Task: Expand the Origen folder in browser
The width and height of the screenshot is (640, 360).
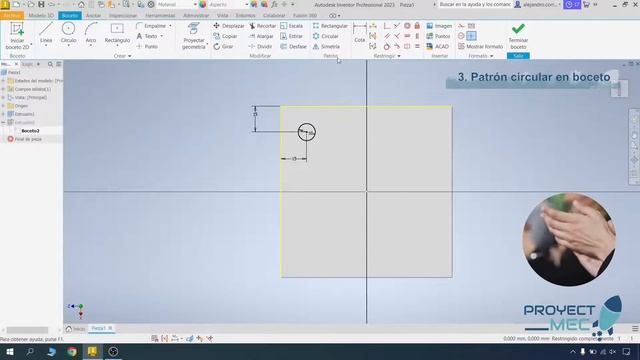Action: click(3, 106)
